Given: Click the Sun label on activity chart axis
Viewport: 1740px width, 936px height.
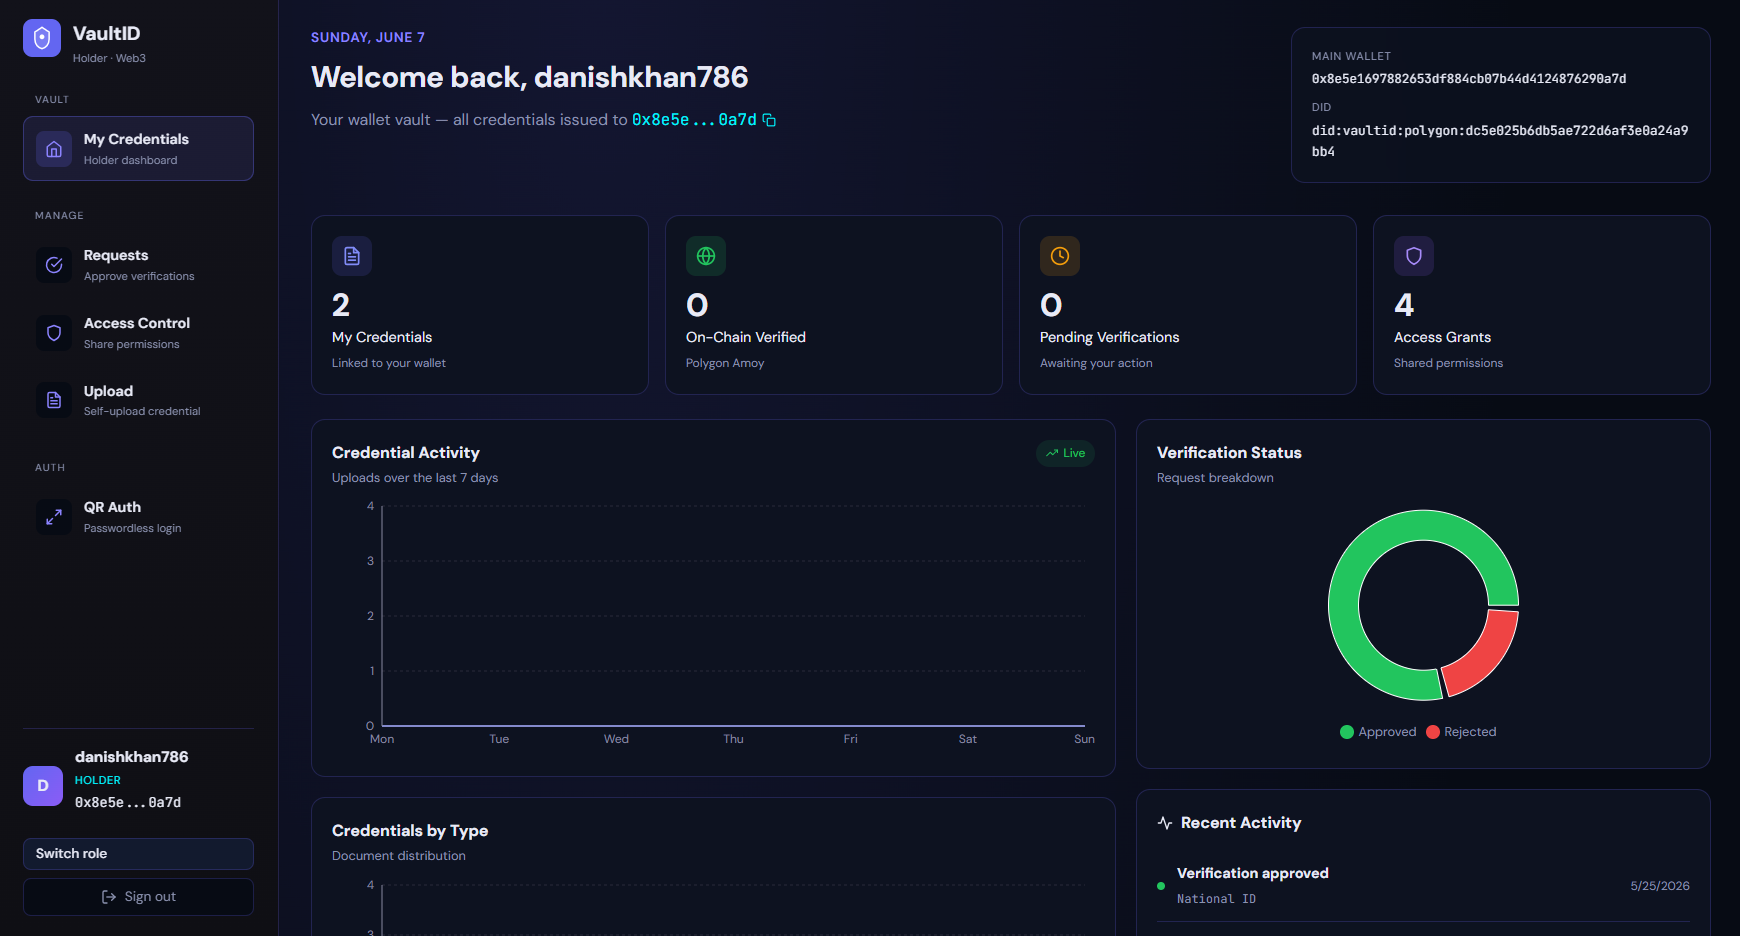Looking at the screenshot, I should coord(1084,739).
